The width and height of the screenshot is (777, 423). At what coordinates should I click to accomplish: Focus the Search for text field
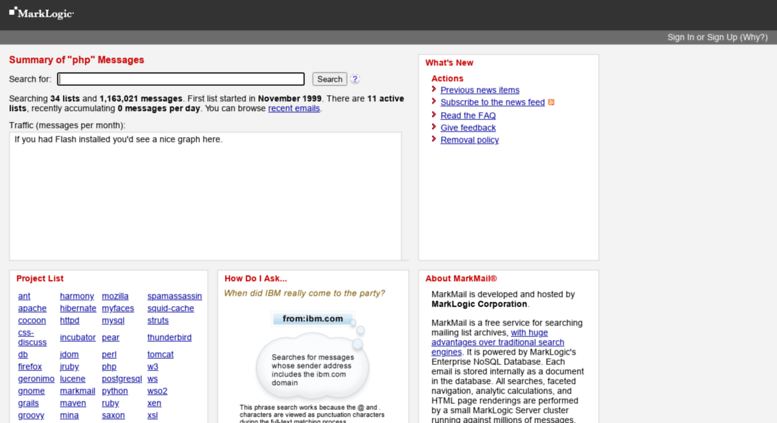pos(181,79)
